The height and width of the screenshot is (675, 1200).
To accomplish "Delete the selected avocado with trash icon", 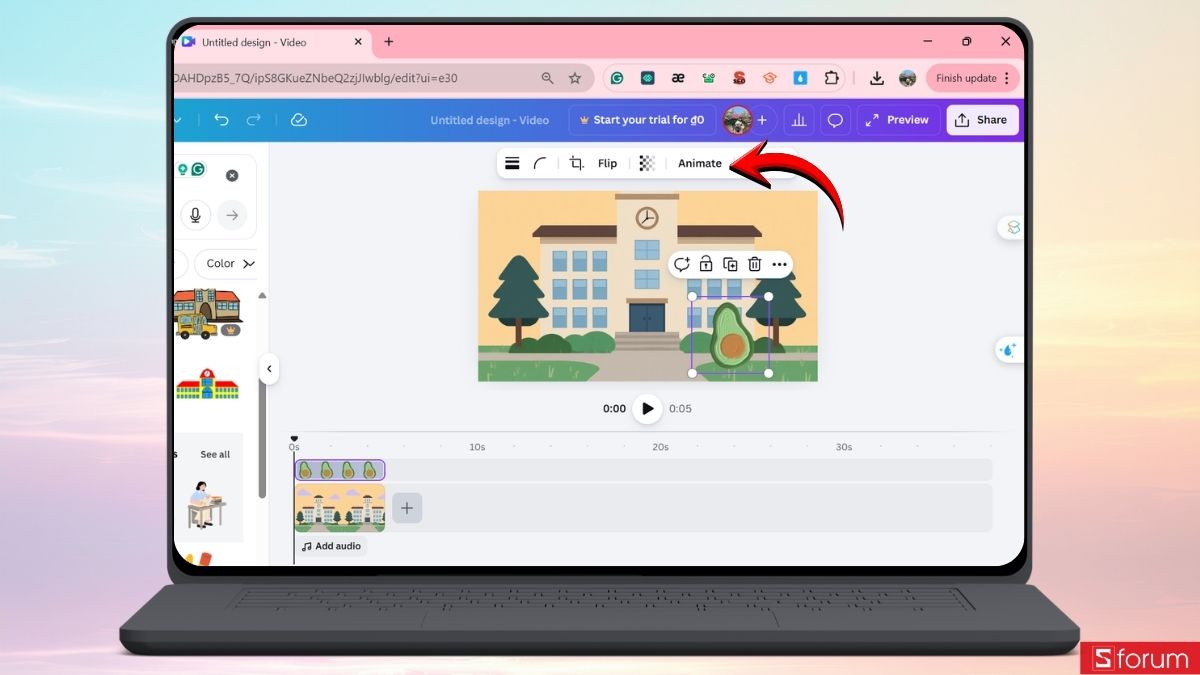I will [755, 264].
